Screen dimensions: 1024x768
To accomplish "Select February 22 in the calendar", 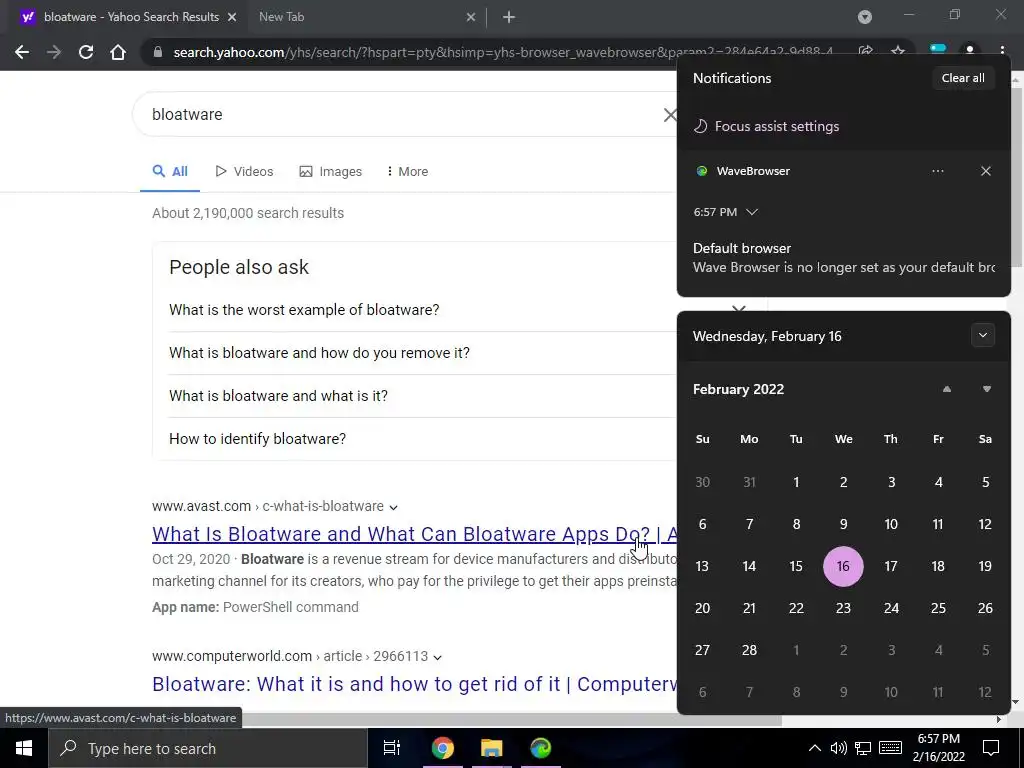I will (796, 608).
